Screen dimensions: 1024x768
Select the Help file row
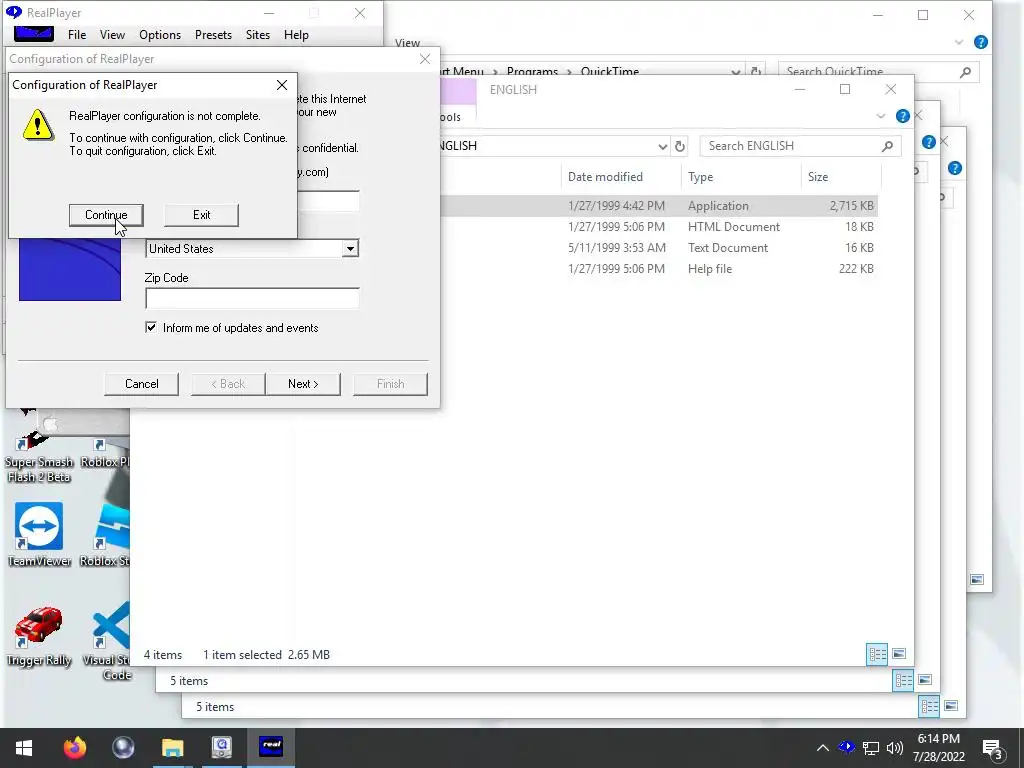[x=659, y=268]
